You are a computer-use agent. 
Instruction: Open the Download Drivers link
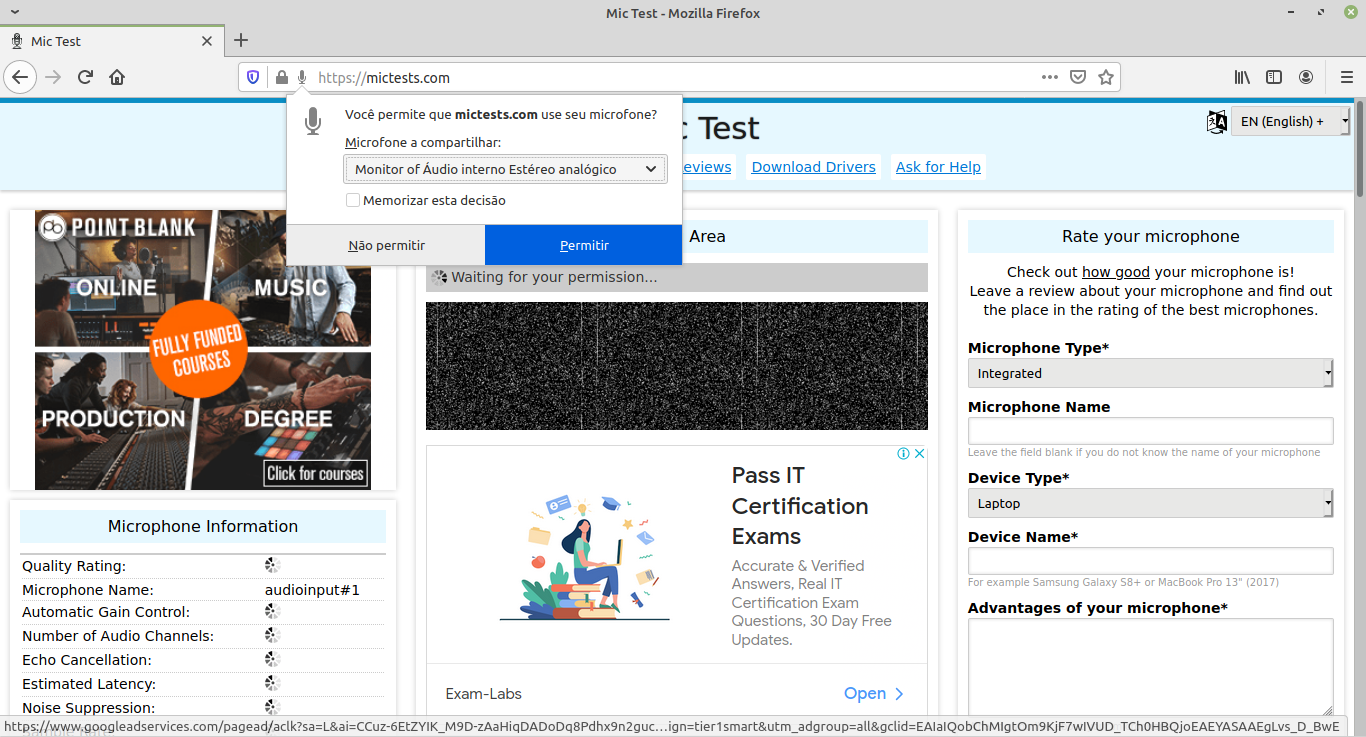point(813,167)
